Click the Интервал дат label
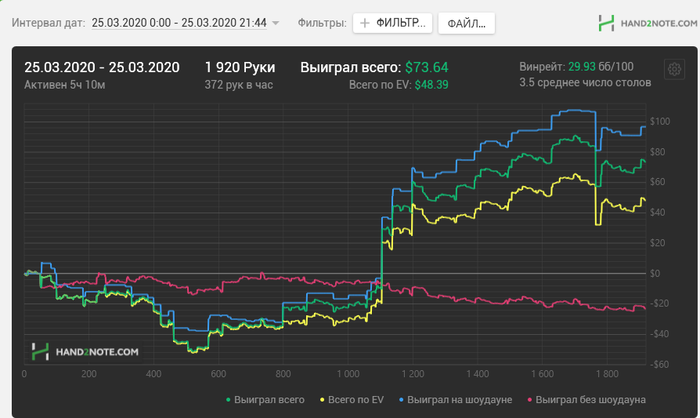Viewport: 700px width, 418px height. coord(48,23)
